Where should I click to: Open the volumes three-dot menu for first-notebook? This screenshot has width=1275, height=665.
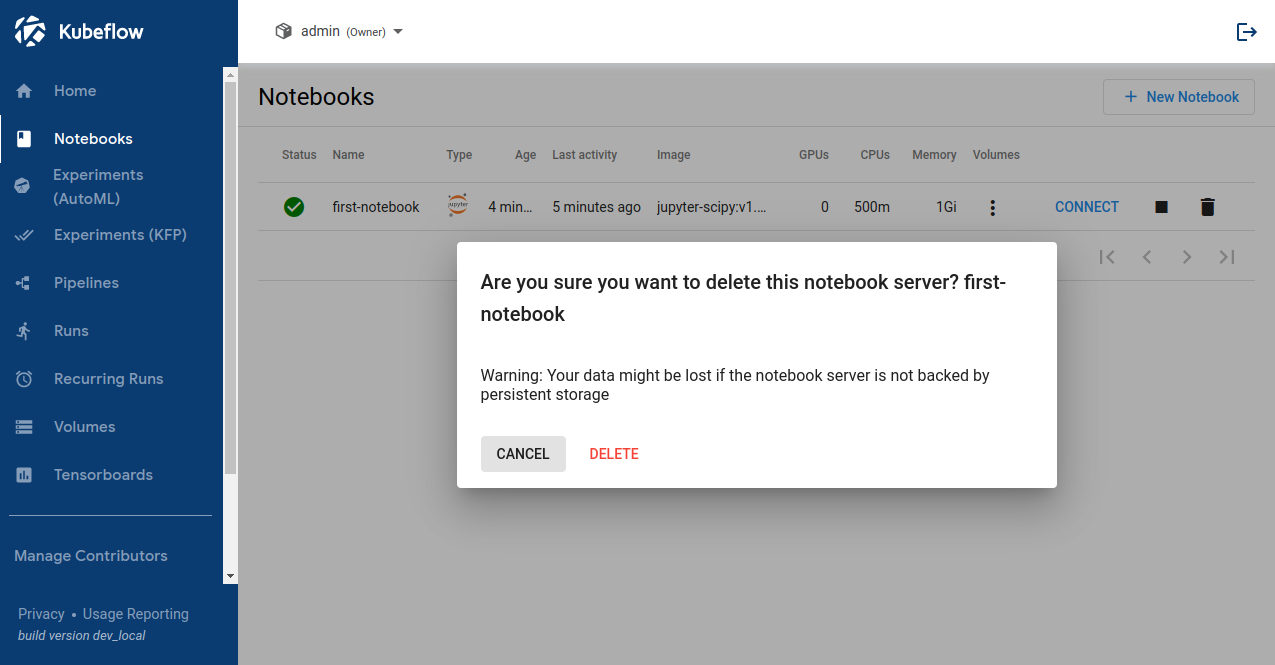[x=992, y=207]
